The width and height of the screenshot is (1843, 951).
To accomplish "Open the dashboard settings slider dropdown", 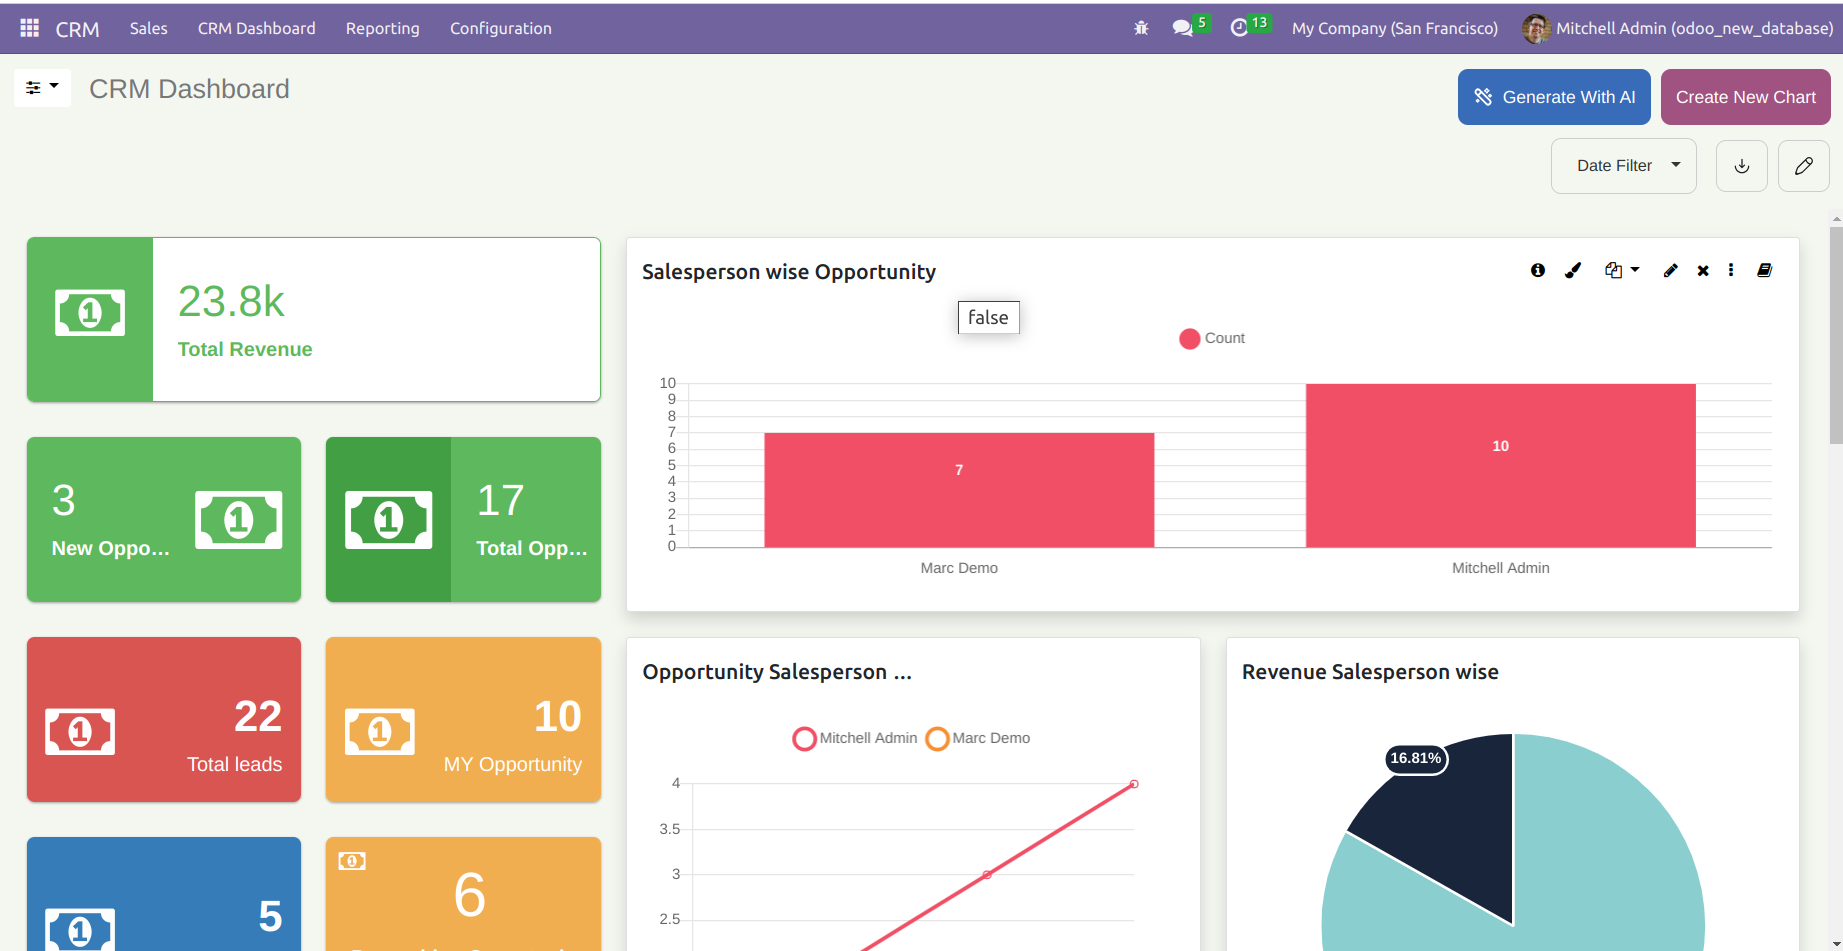I will point(42,88).
